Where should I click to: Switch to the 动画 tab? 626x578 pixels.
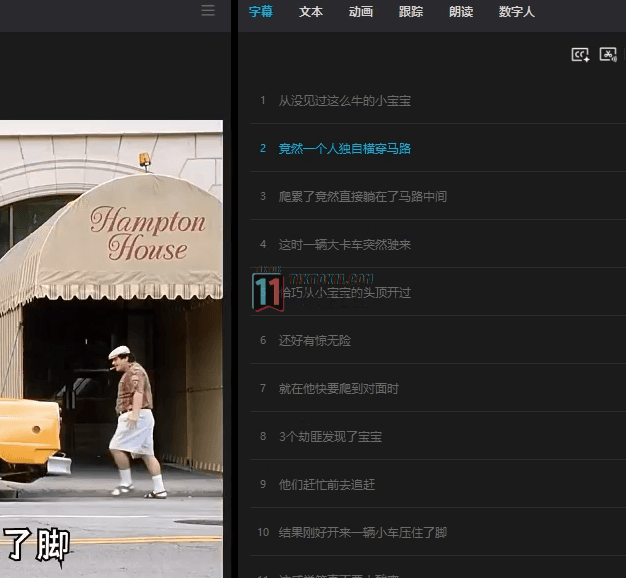361,12
